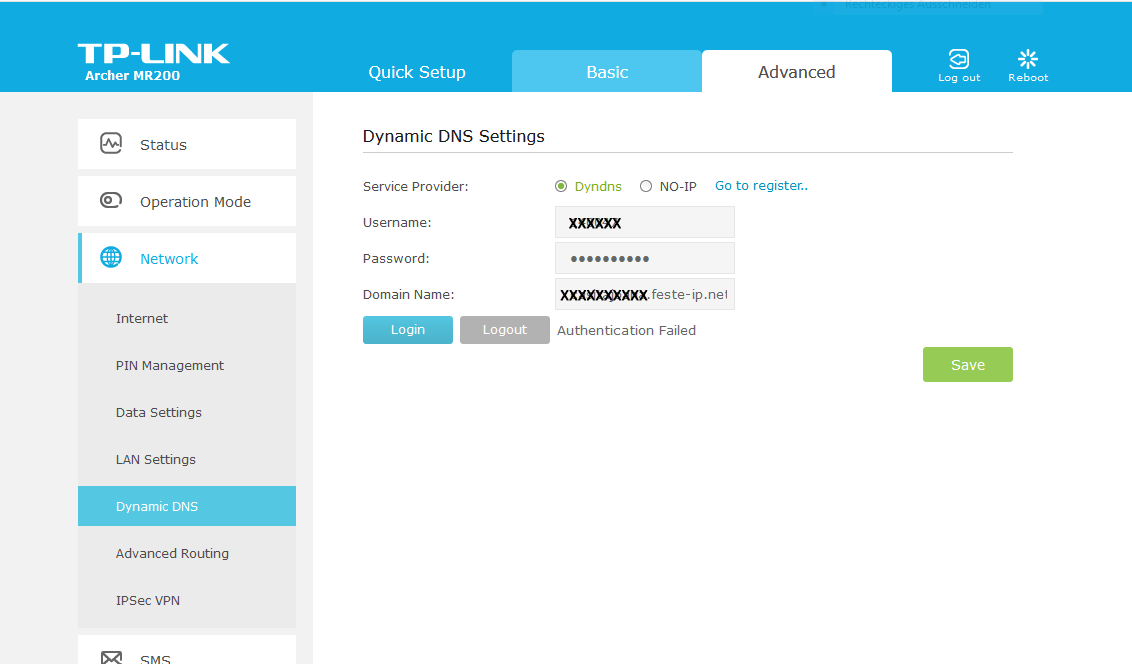This screenshot has width=1132, height=664.
Task: Open the IPSec VPN page
Action: click(148, 601)
